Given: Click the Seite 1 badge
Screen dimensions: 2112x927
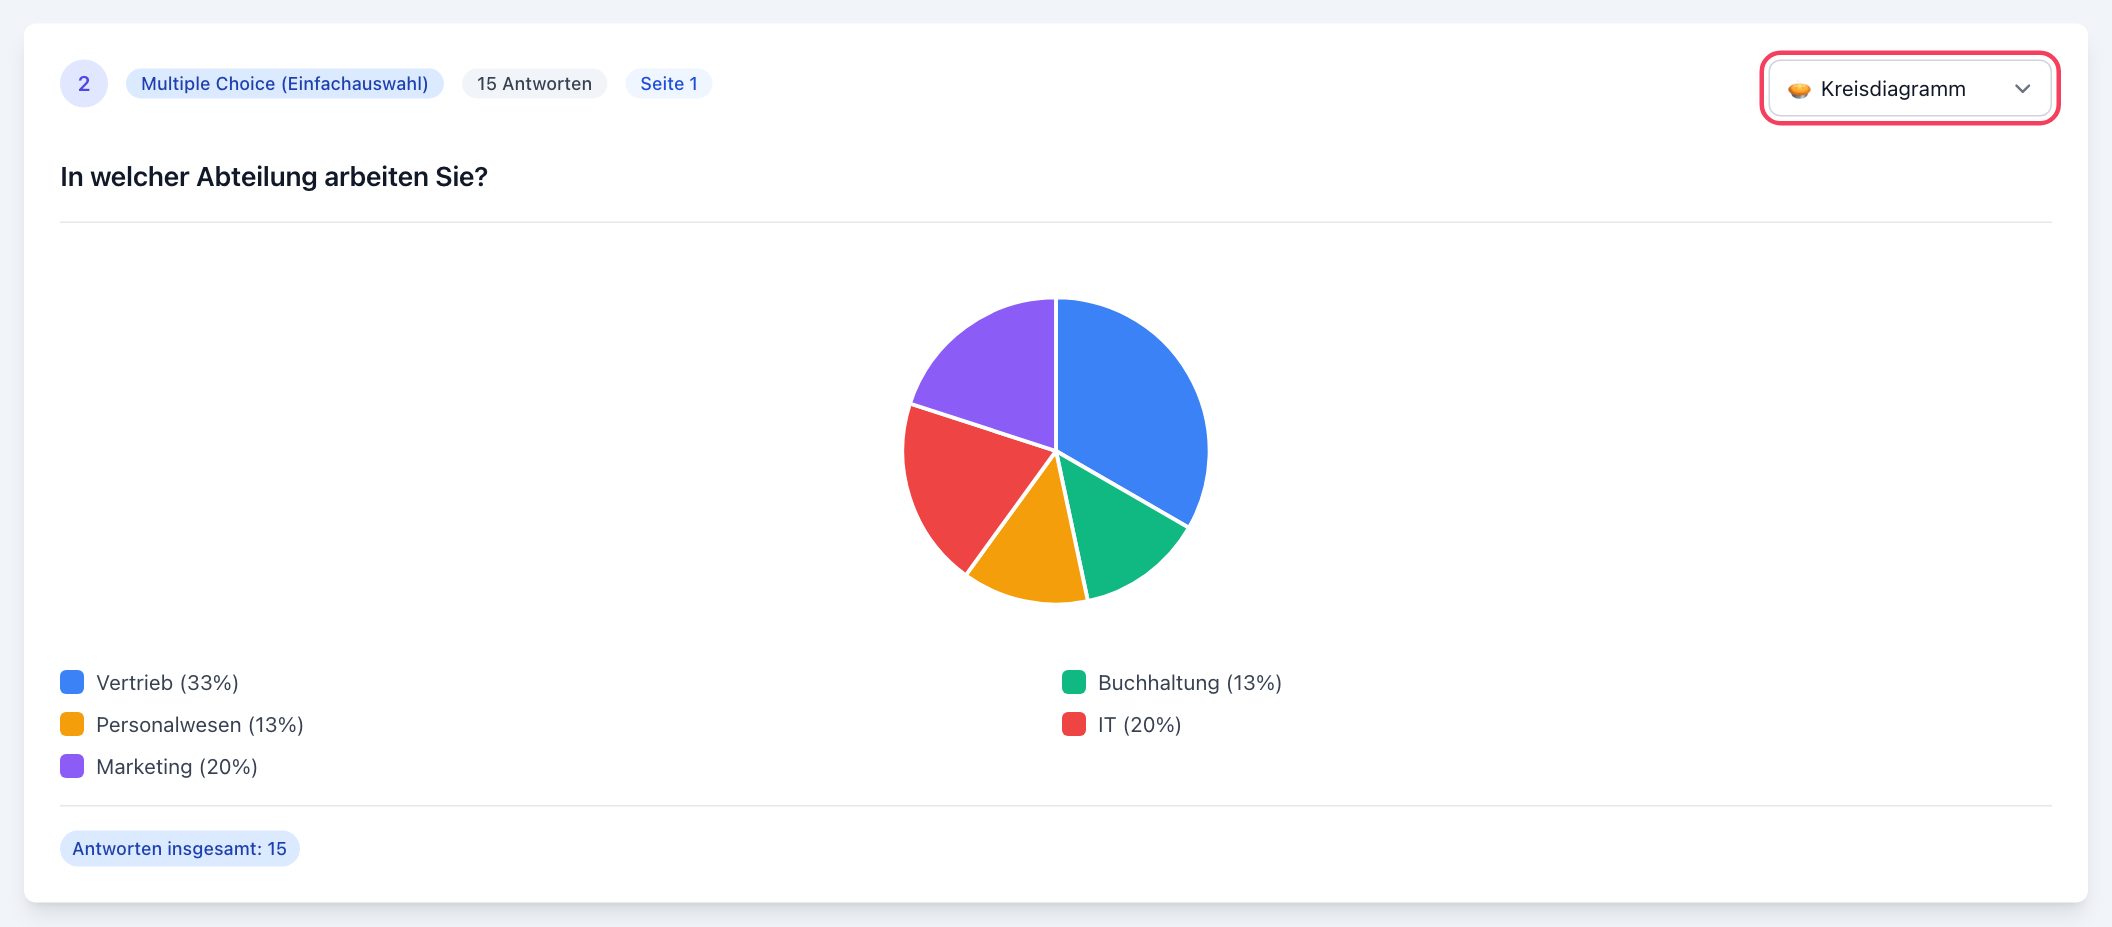Looking at the screenshot, I should (669, 84).
